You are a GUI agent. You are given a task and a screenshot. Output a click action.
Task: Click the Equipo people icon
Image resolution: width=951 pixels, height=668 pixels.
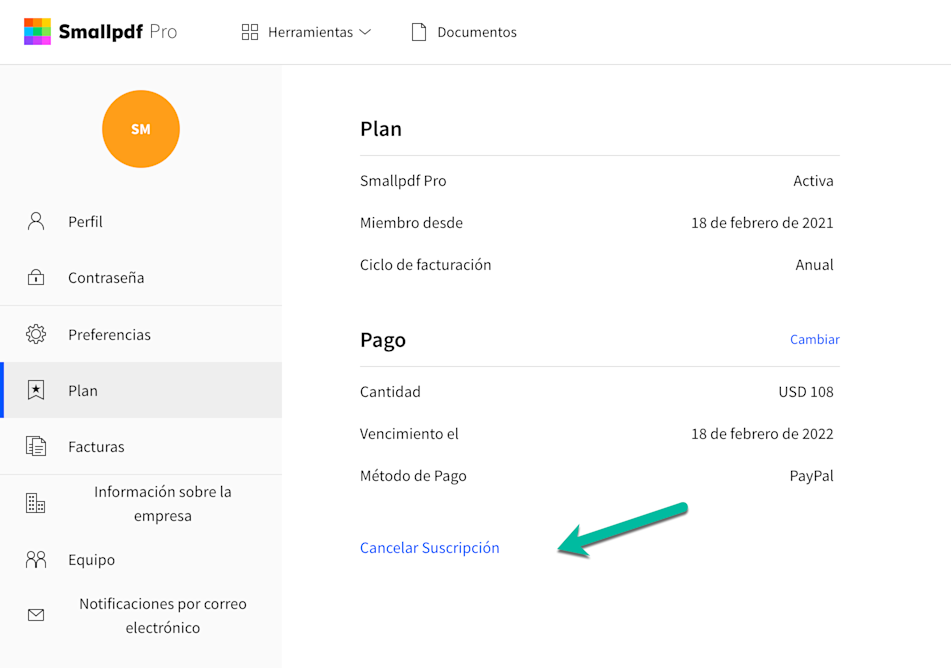36,559
